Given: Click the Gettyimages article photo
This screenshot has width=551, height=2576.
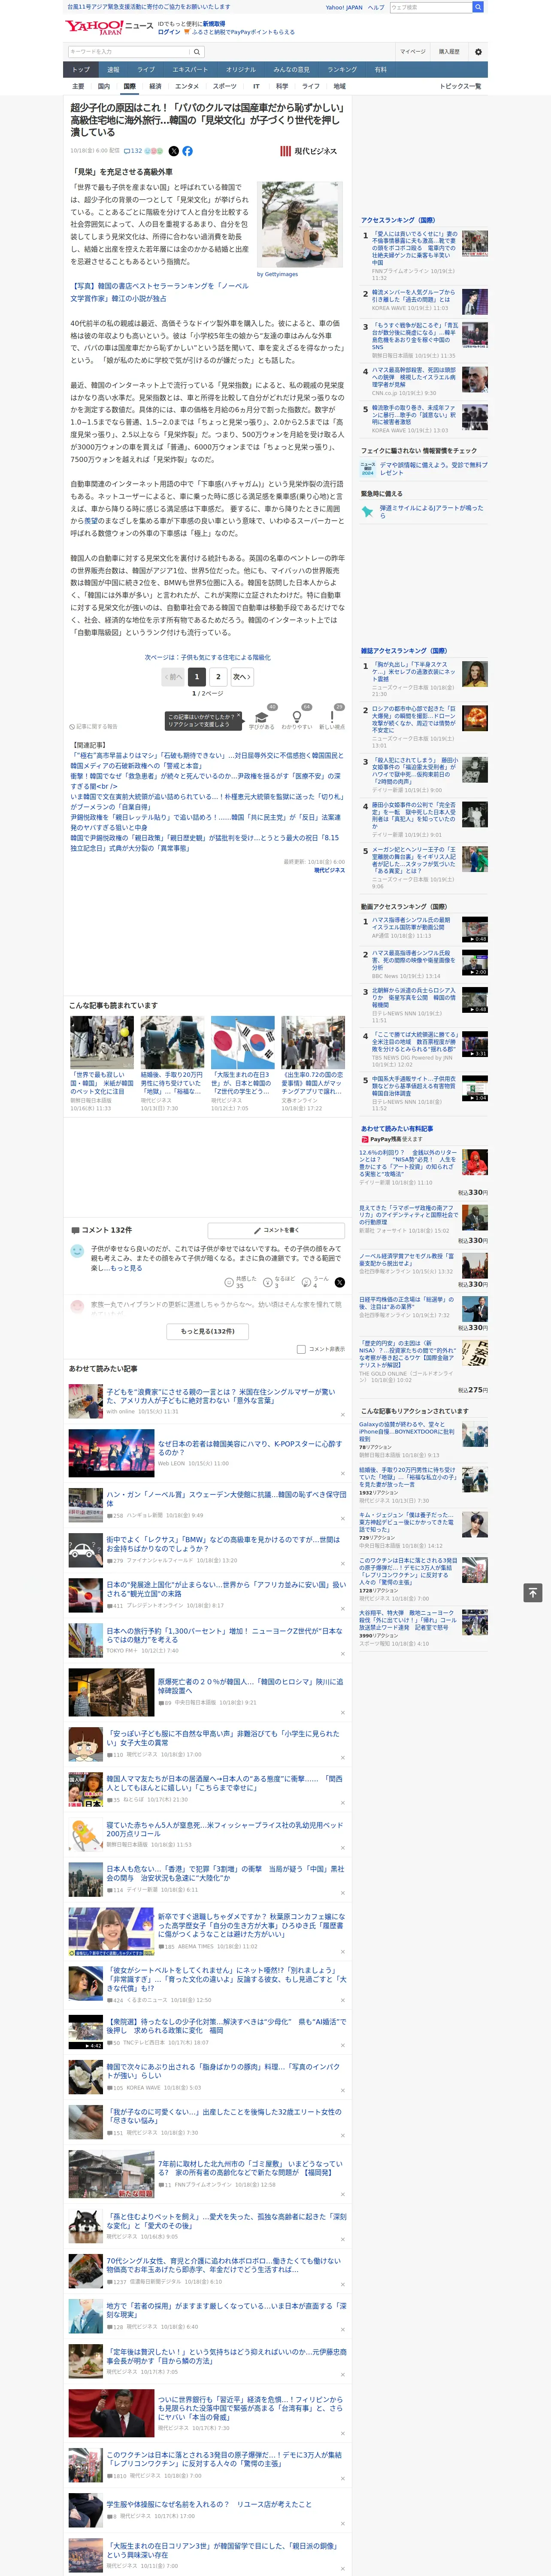Looking at the screenshot, I should 299,224.
